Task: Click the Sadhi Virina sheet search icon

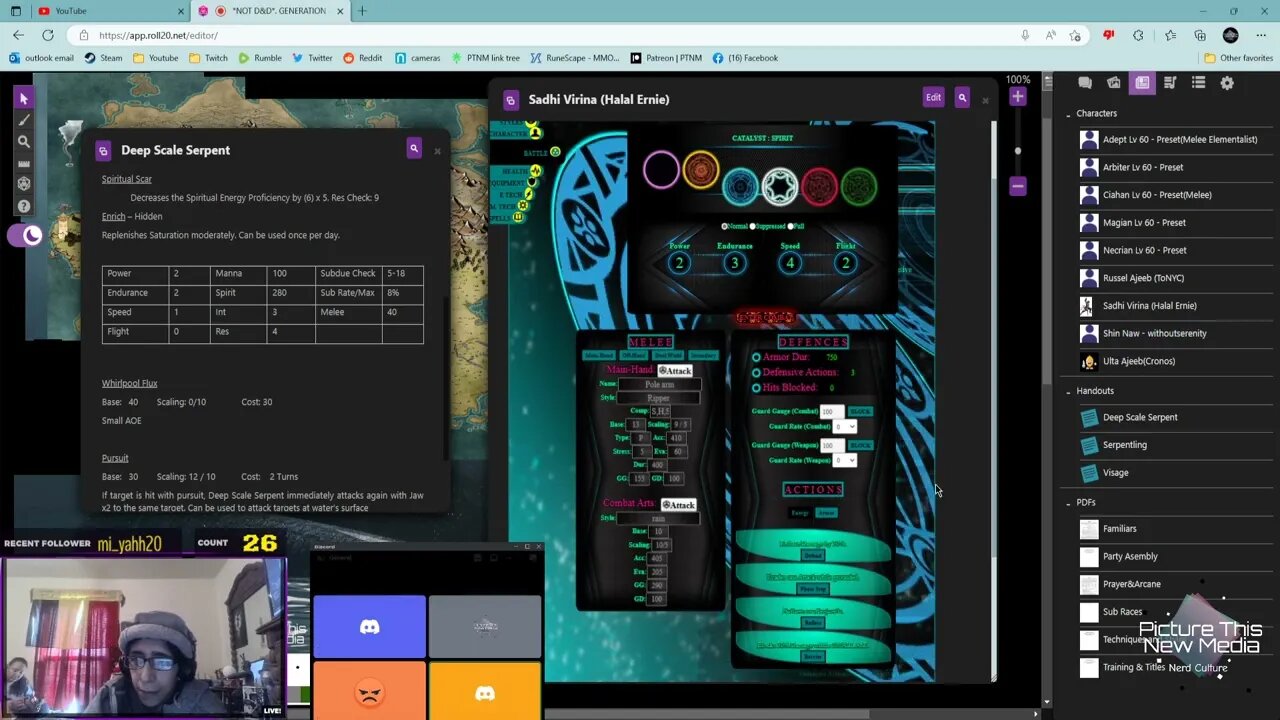Action: coord(962,97)
